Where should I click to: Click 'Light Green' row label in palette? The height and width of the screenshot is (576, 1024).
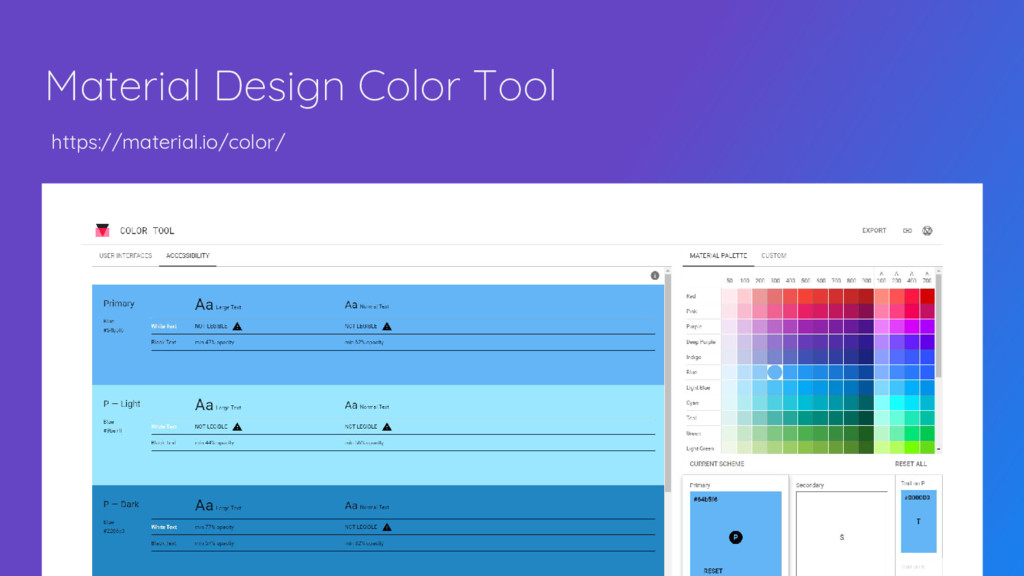tap(699, 449)
